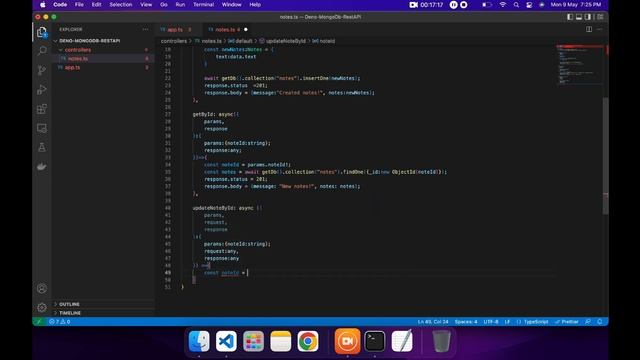Open the Source Control view

point(42,70)
